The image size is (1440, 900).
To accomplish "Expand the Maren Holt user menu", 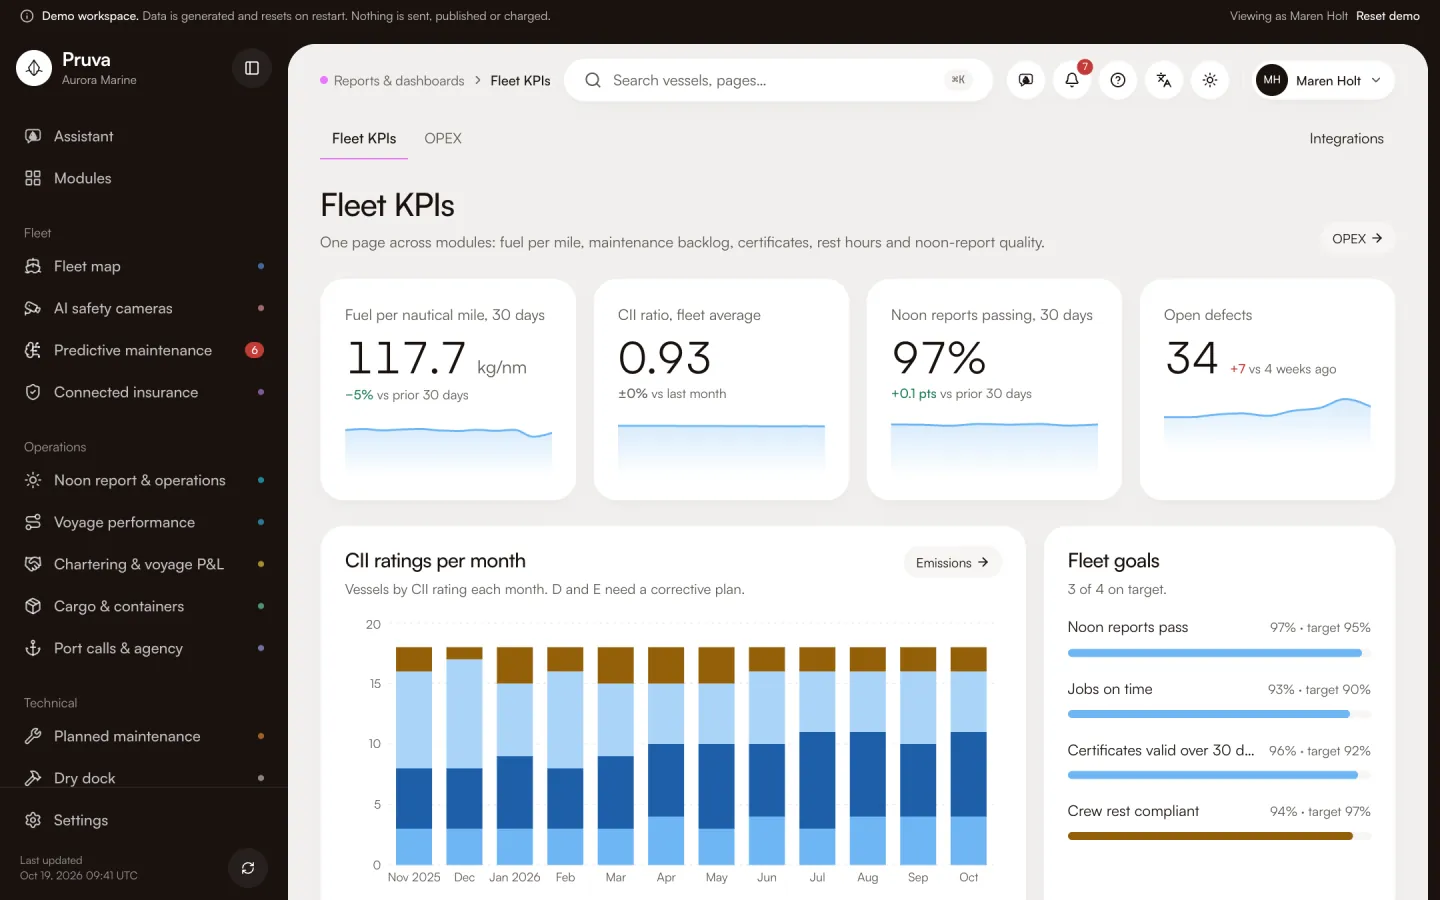I will point(1323,80).
